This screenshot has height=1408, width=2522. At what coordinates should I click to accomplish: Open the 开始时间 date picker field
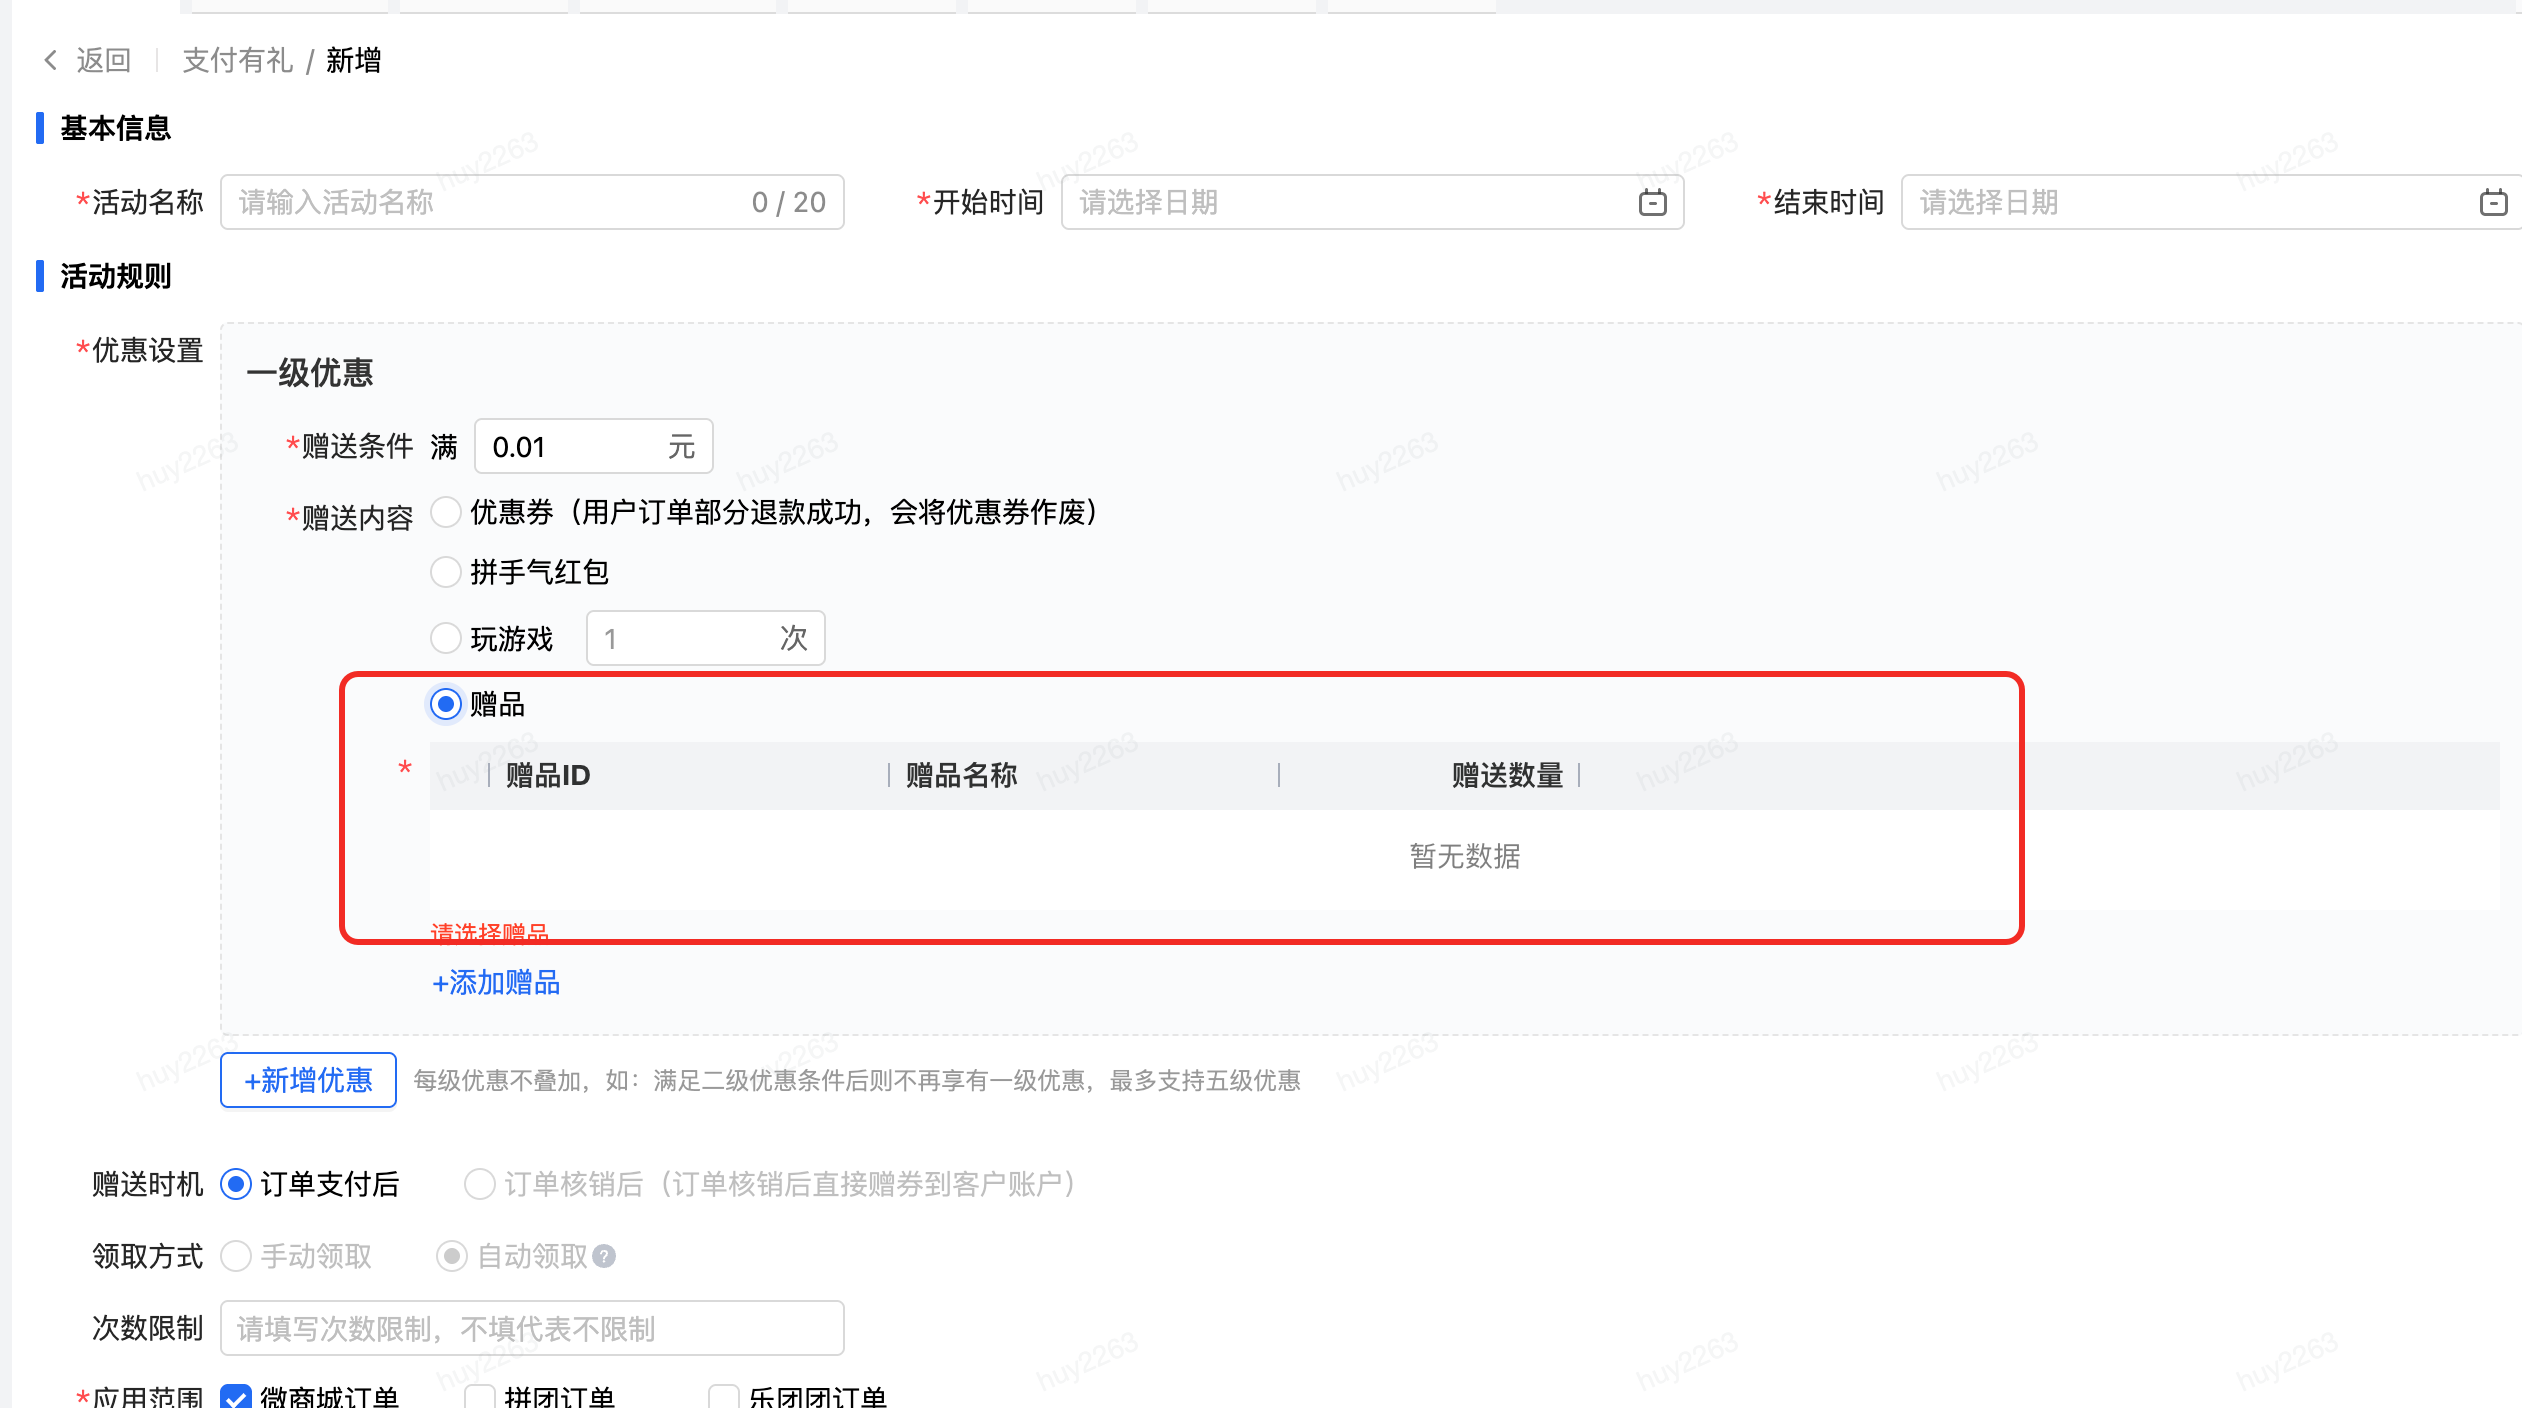point(1350,203)
